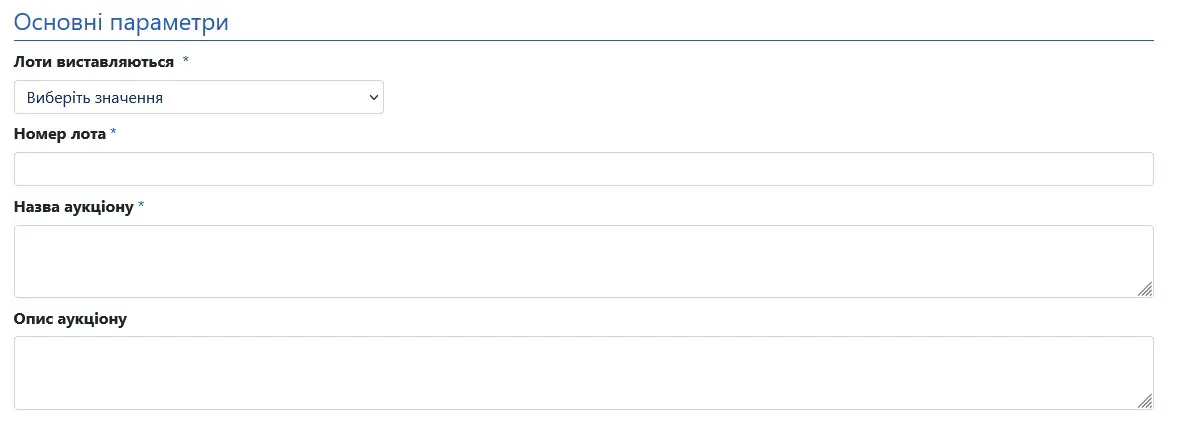Click inside the 'Назва аукціону' text area
1179x431 pixels.
[x=583, y=261]
